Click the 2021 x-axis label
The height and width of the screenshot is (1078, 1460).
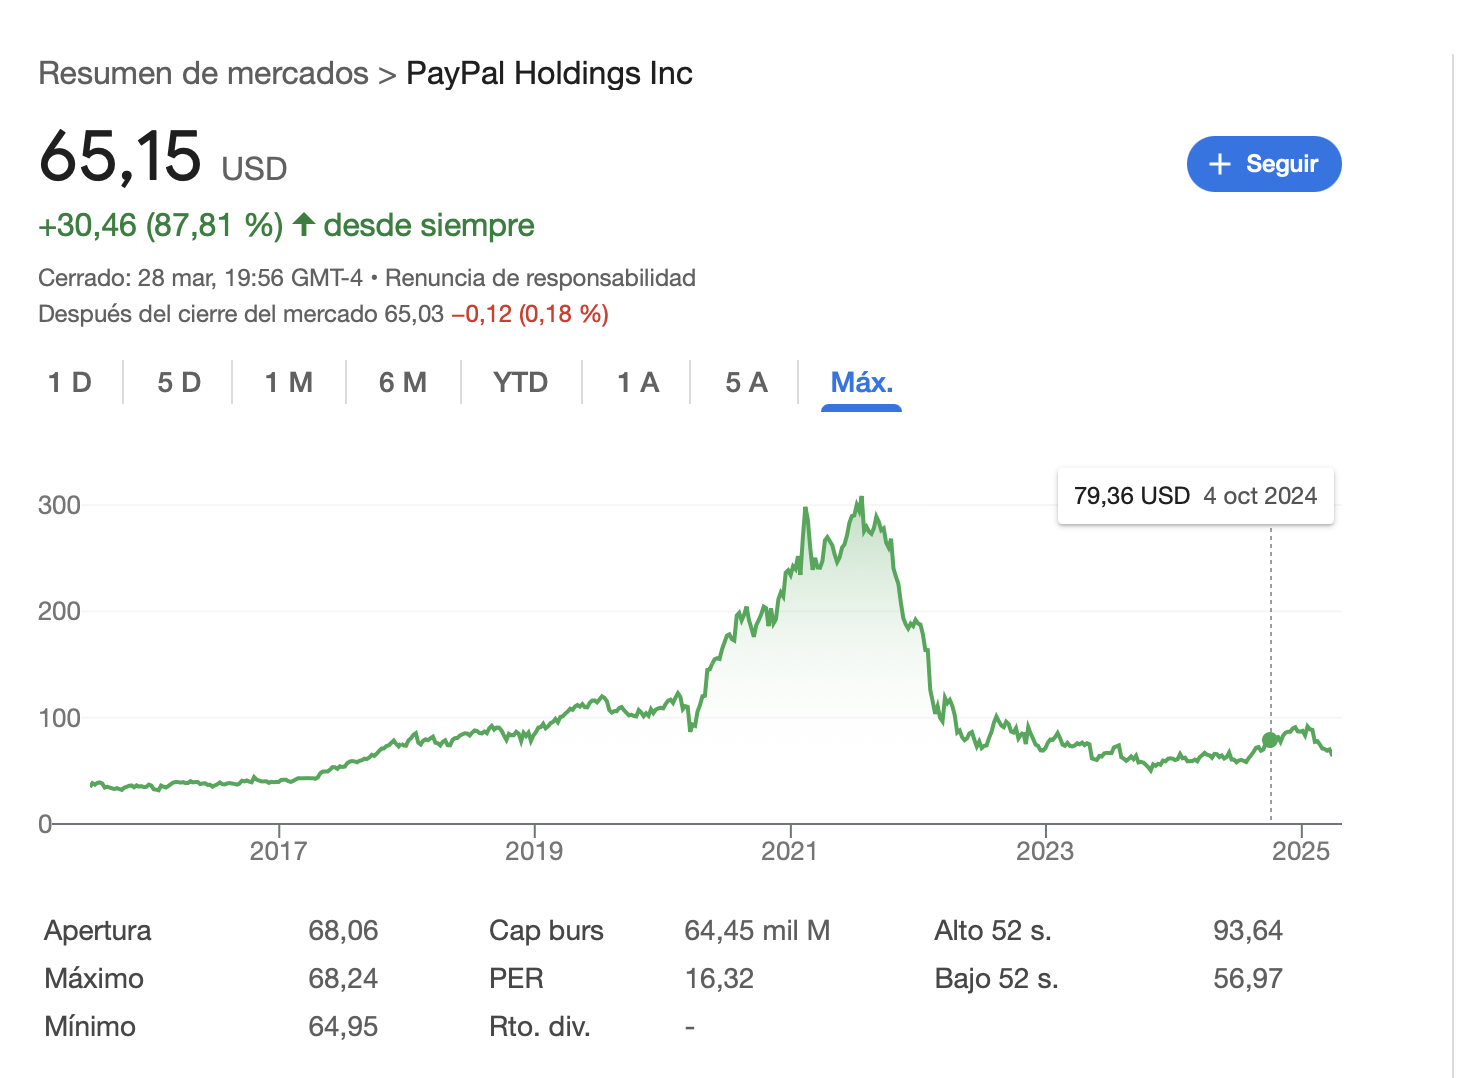790,851
